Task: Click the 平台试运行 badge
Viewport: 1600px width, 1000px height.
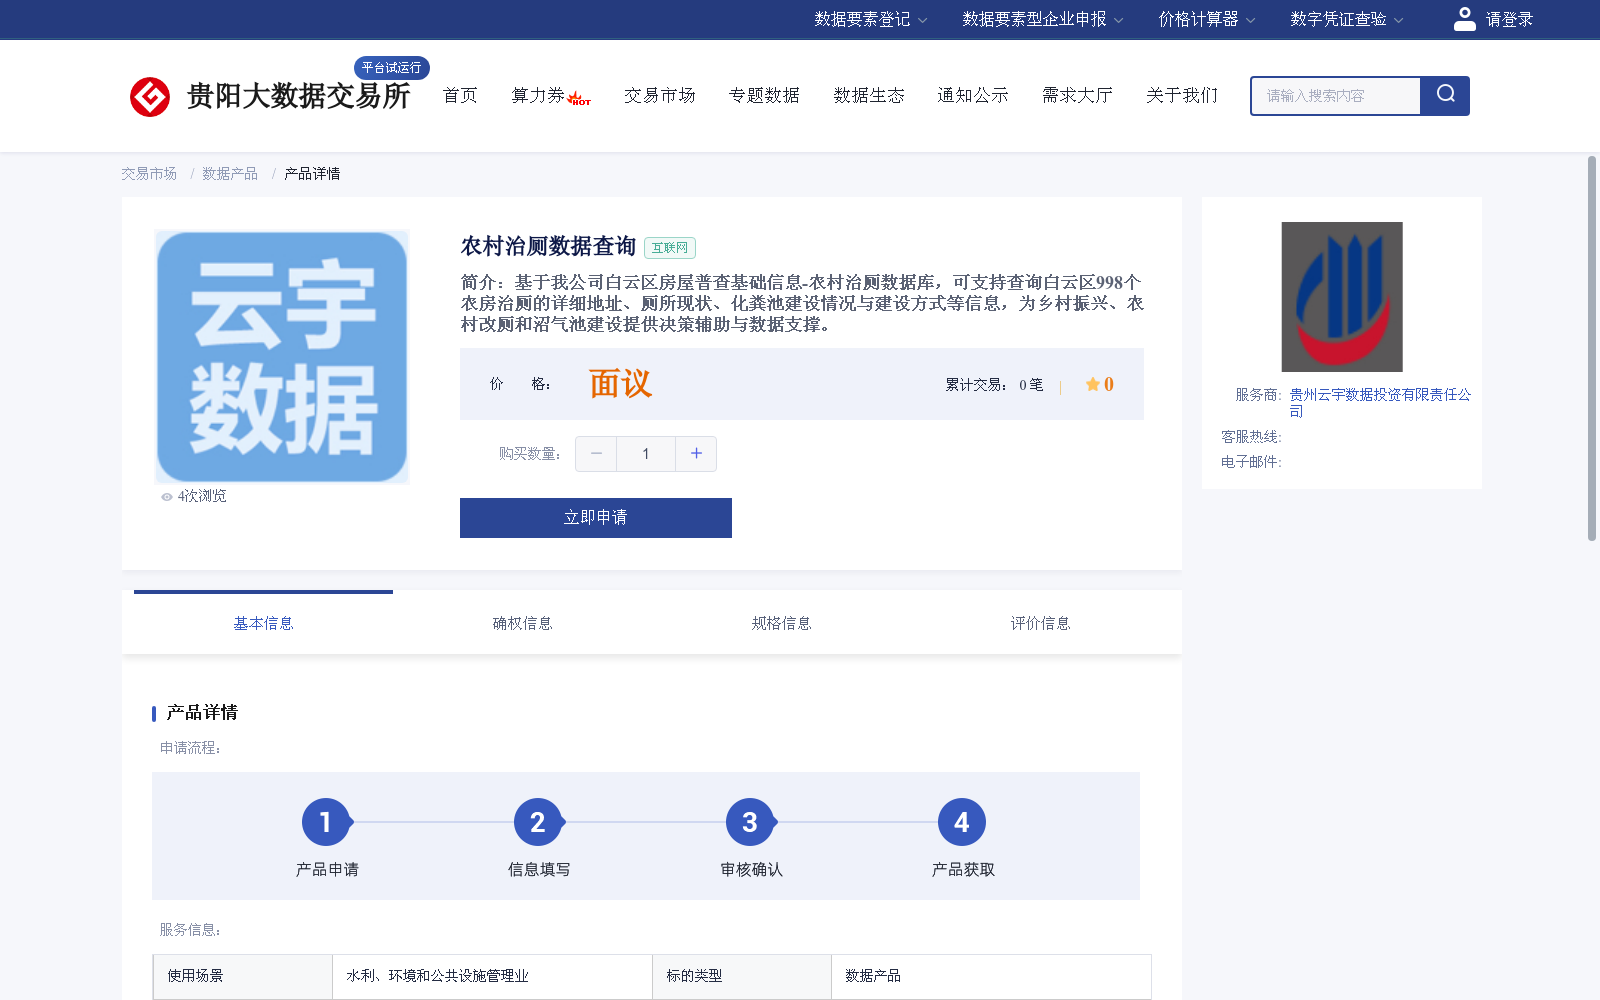Action: tap(392, 68)
